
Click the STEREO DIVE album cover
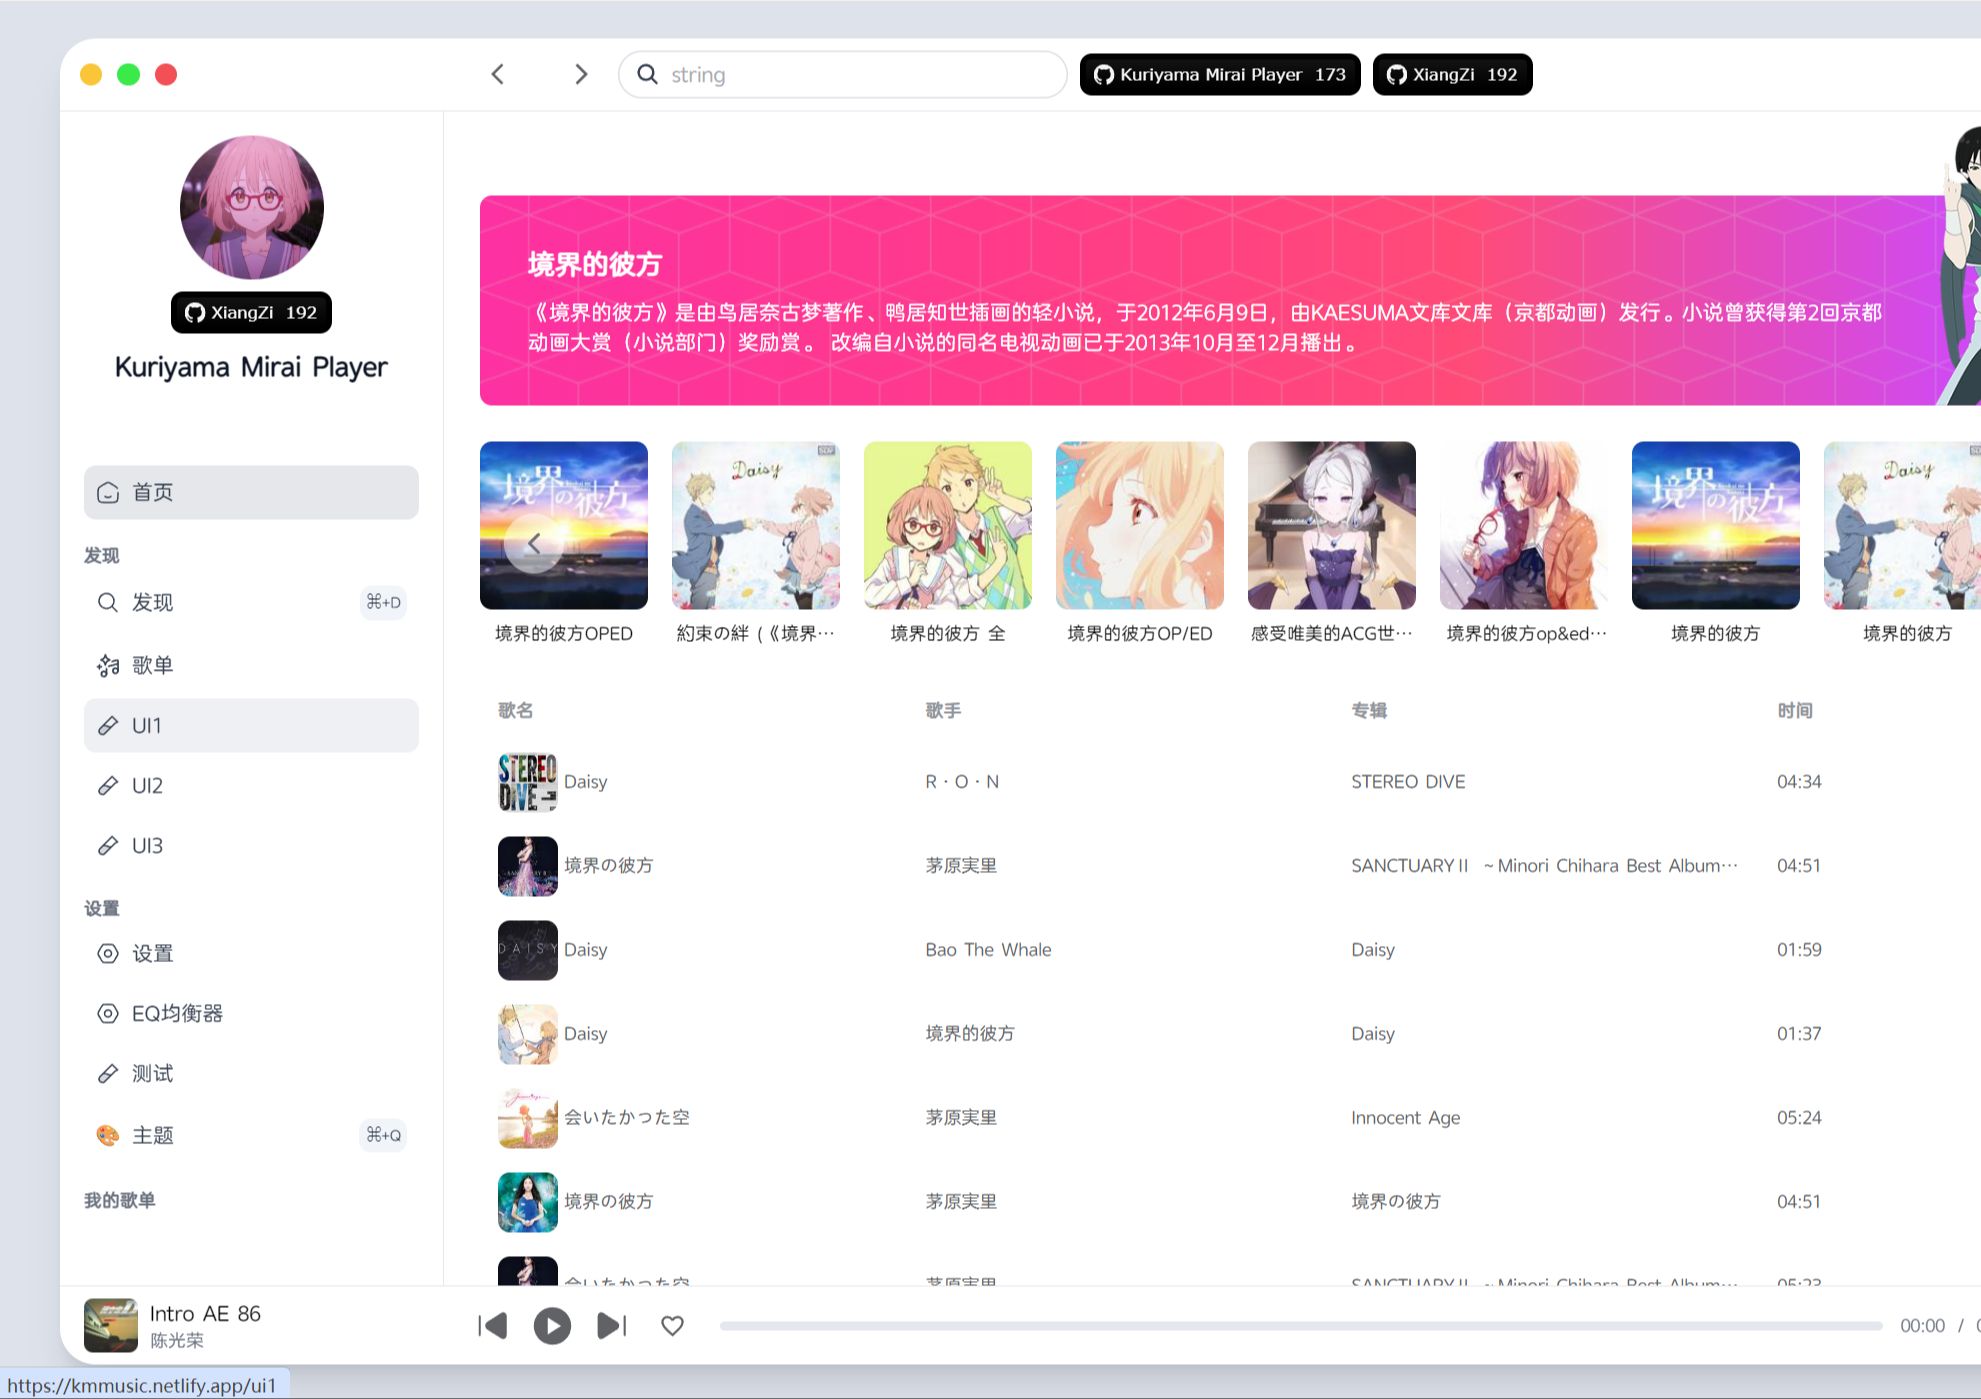tap(528, 782)
